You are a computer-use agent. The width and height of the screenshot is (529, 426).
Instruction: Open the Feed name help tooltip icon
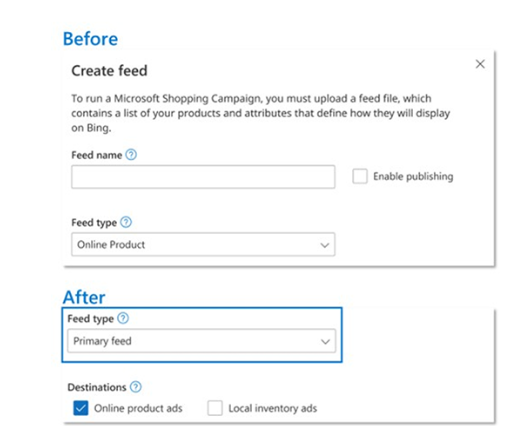coord(131,155)
